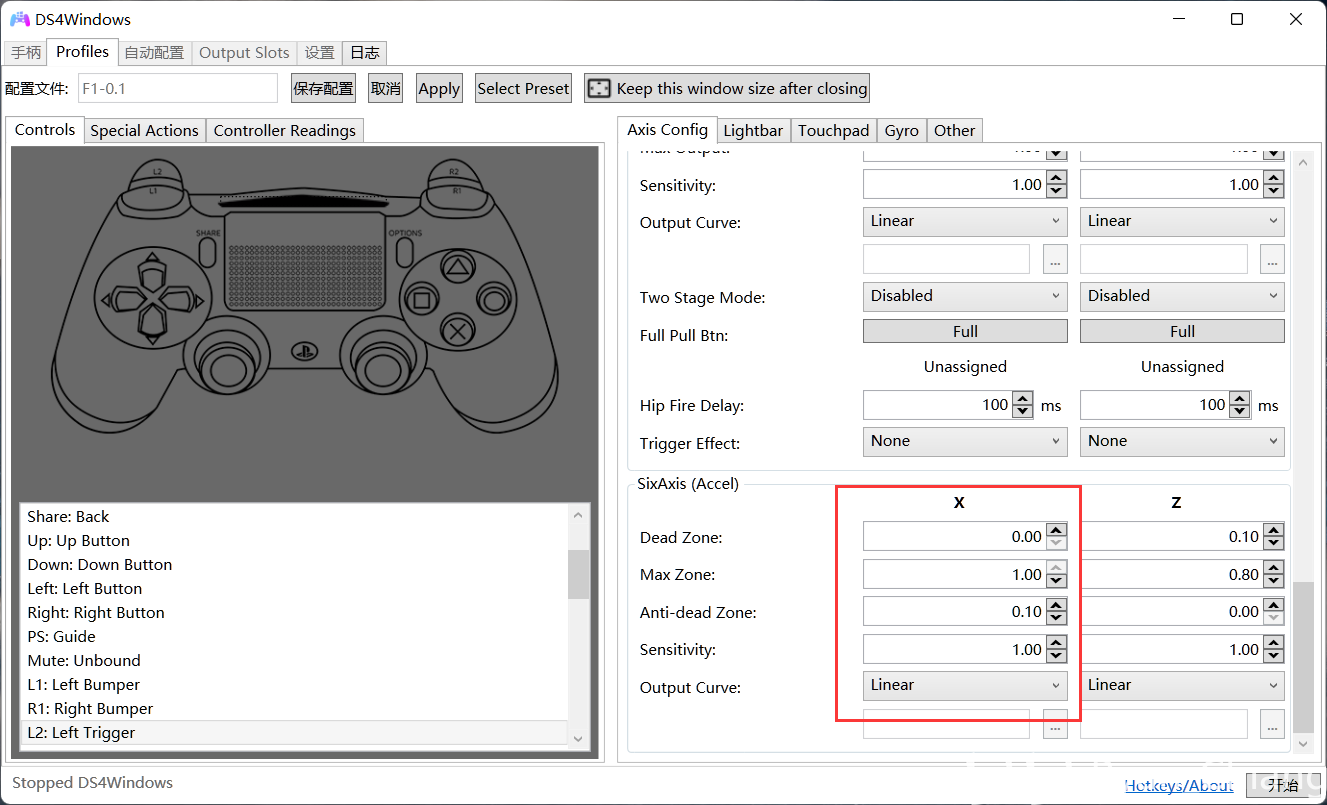
Task: Open browse button beside left Output Curve field
Action: pyautogui.click(x=1055, y=259)
